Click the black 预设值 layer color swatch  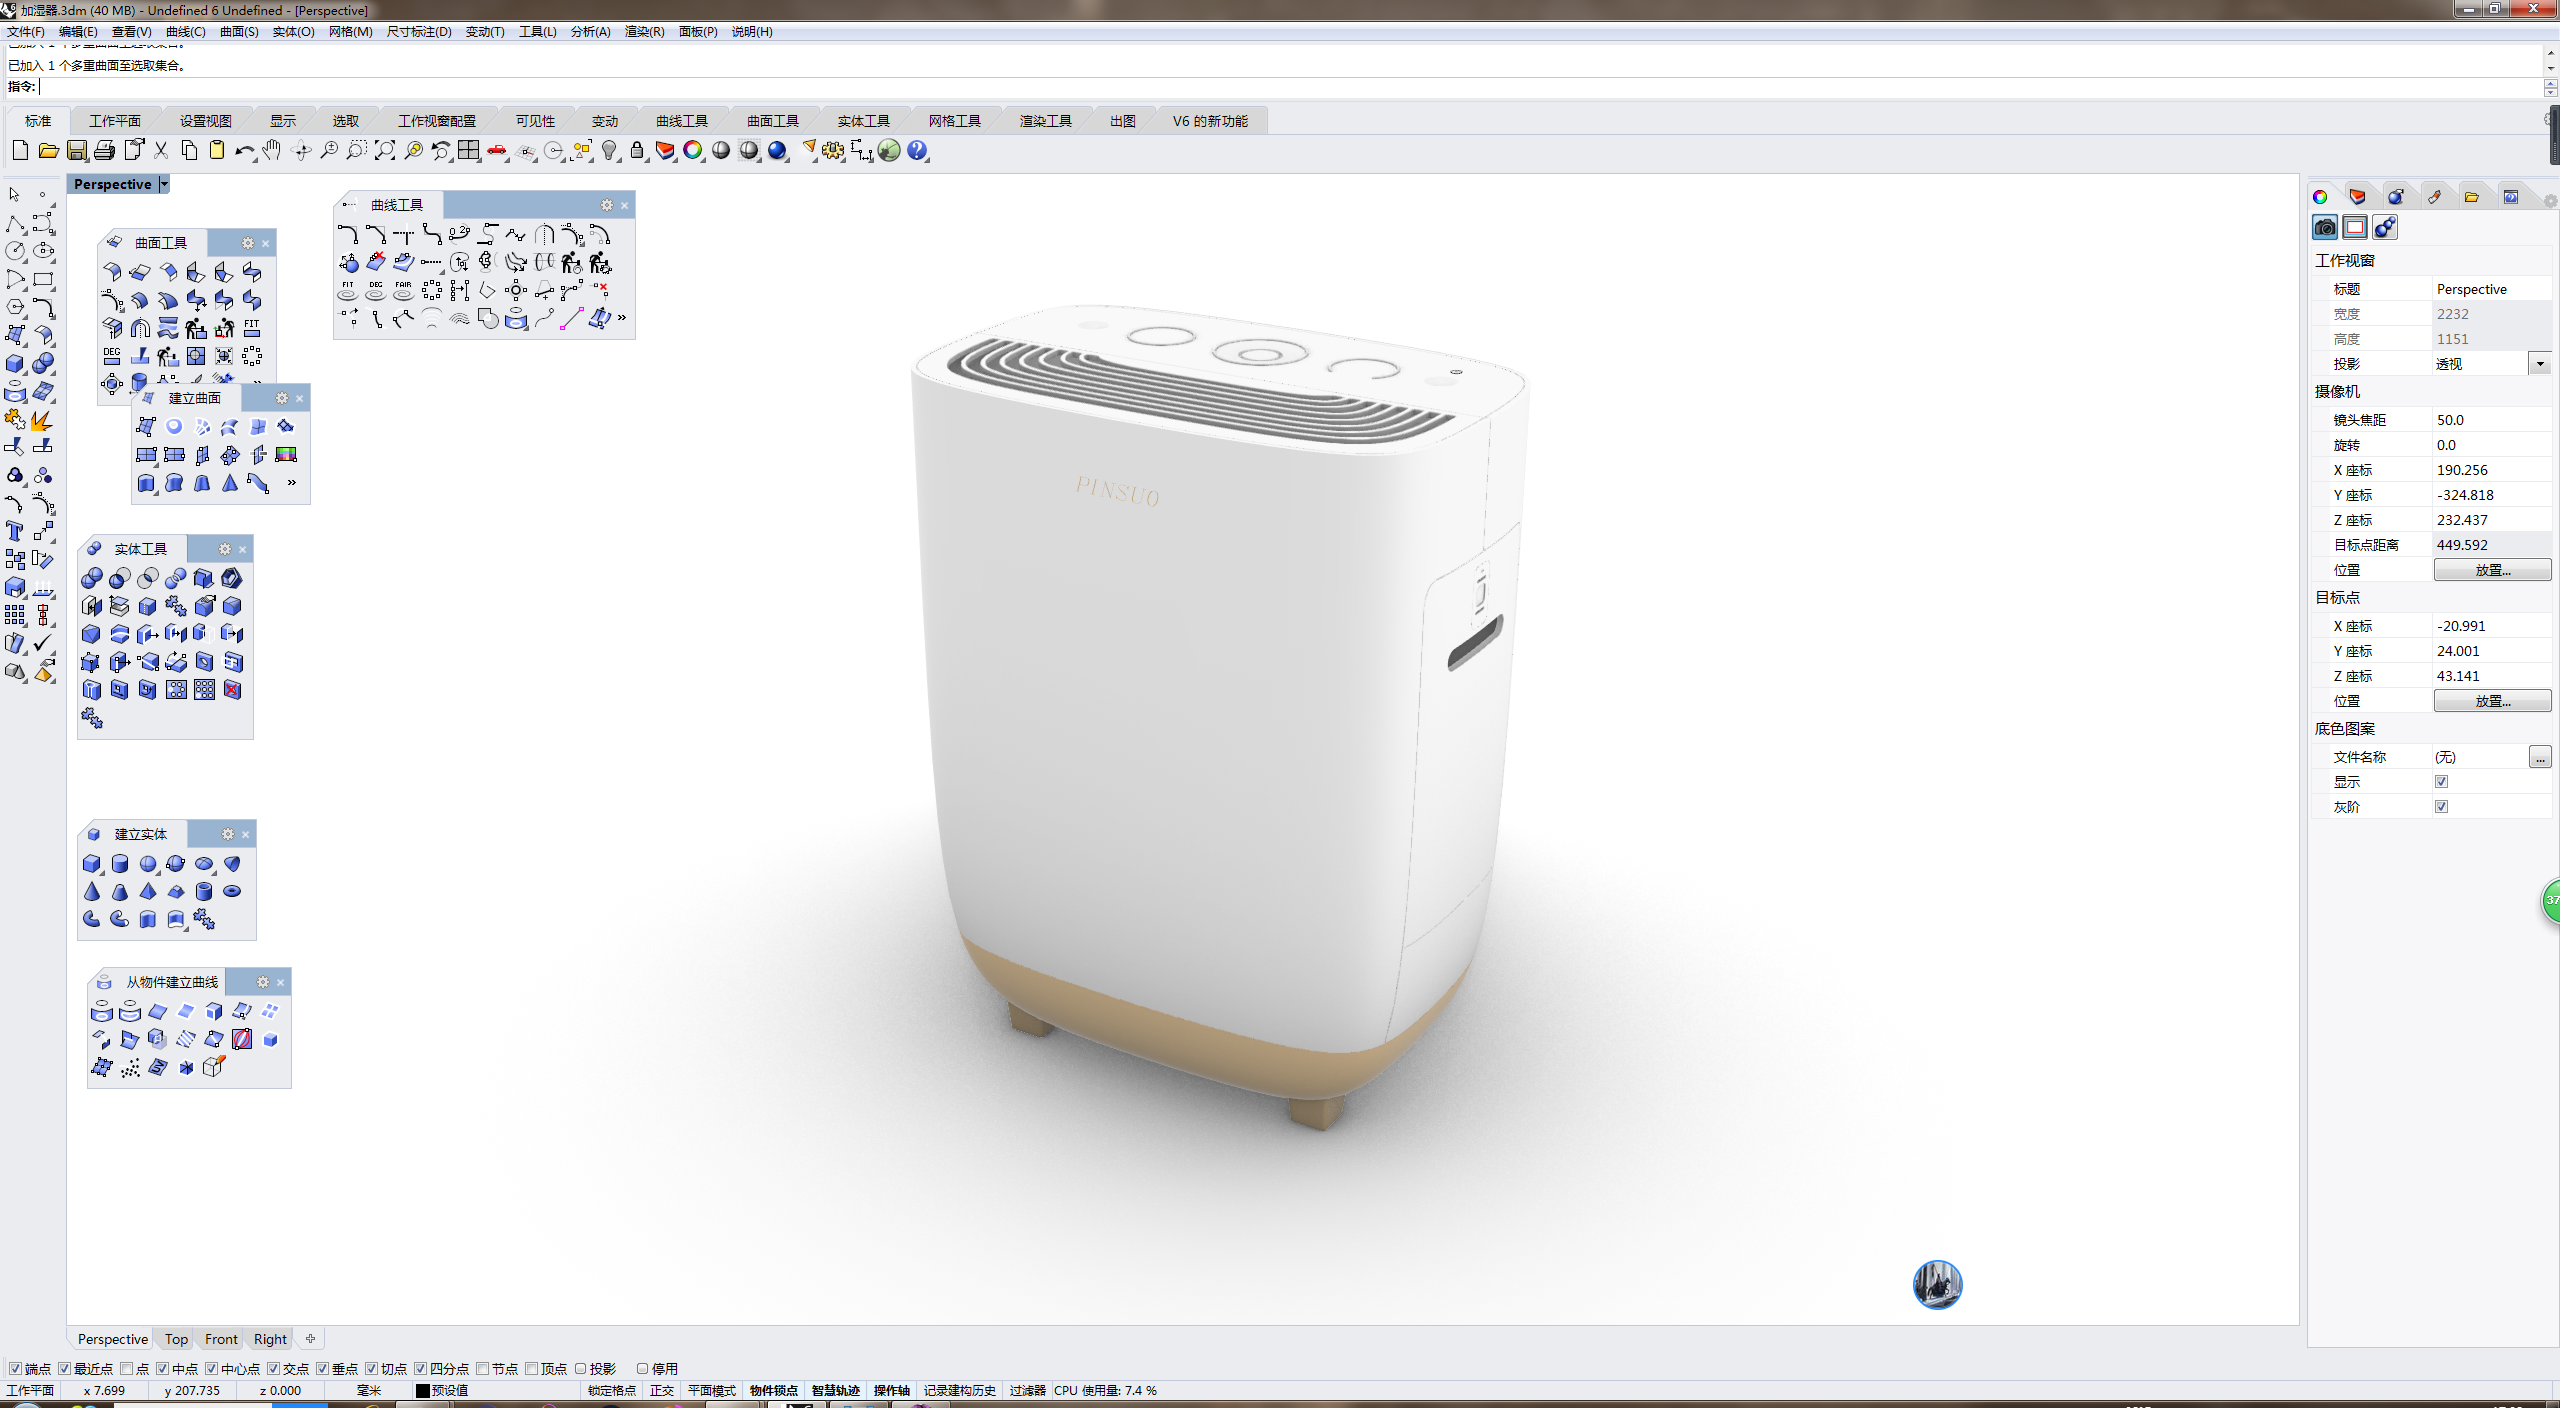tap(423, 1390)
